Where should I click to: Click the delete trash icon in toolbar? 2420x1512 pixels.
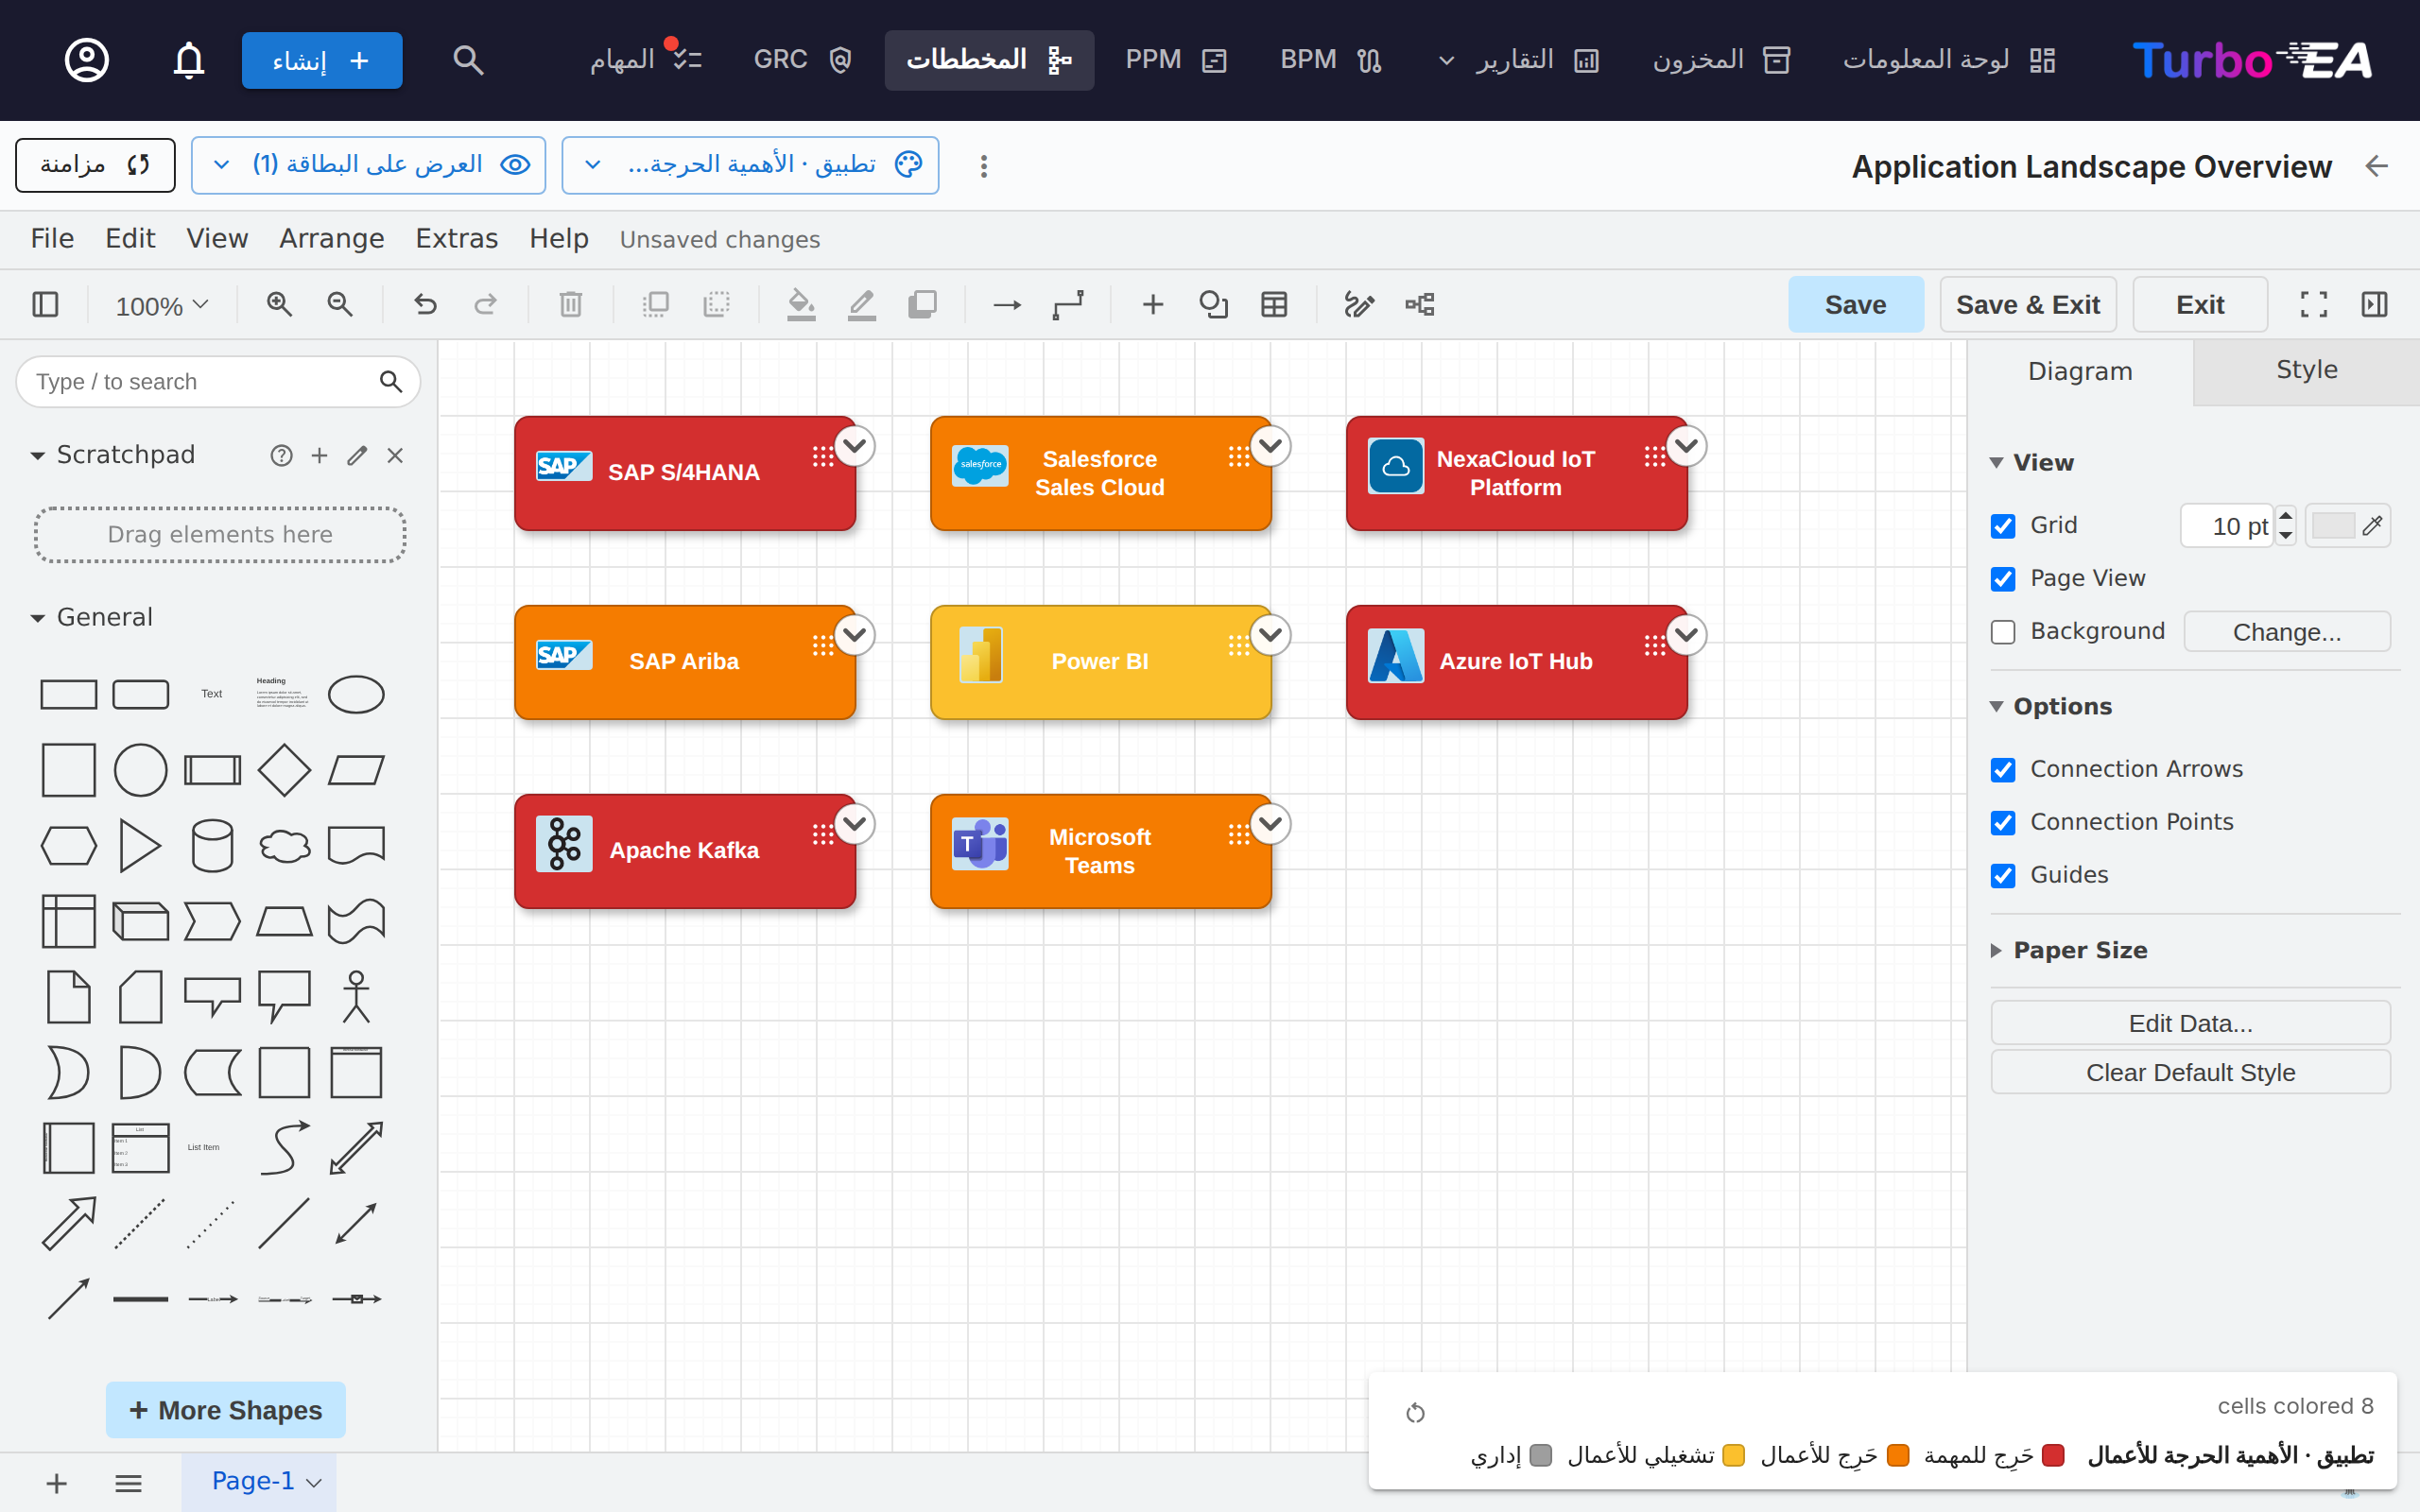click(571, 304)
